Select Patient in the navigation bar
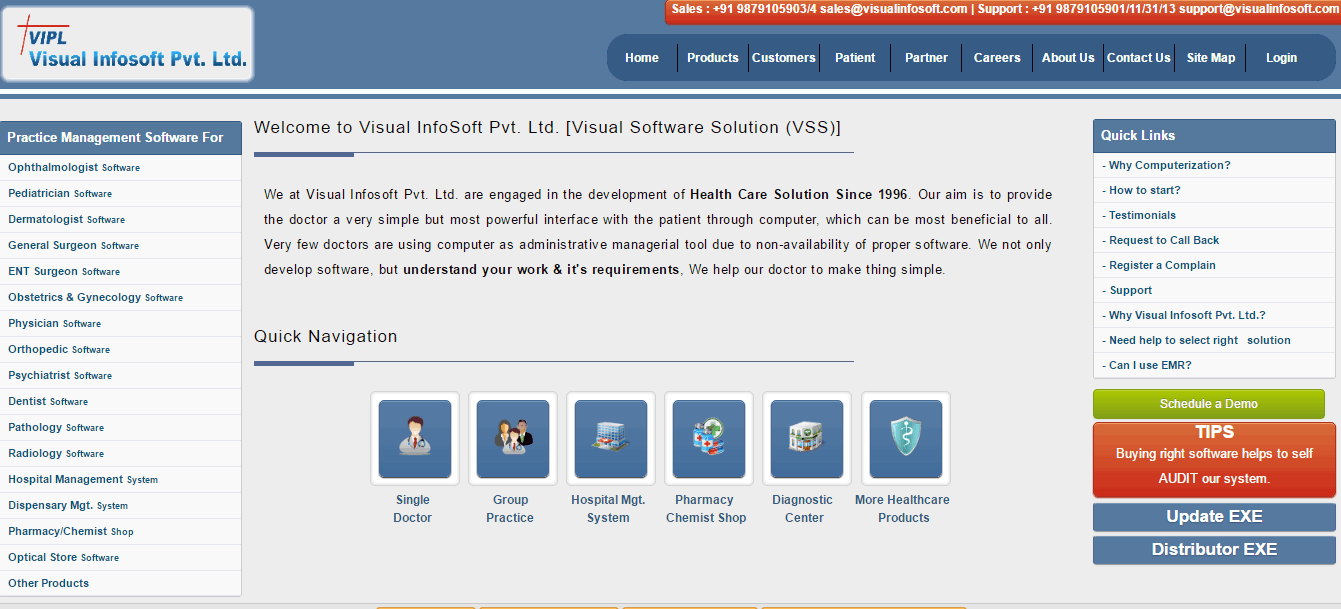 (855, 58)
